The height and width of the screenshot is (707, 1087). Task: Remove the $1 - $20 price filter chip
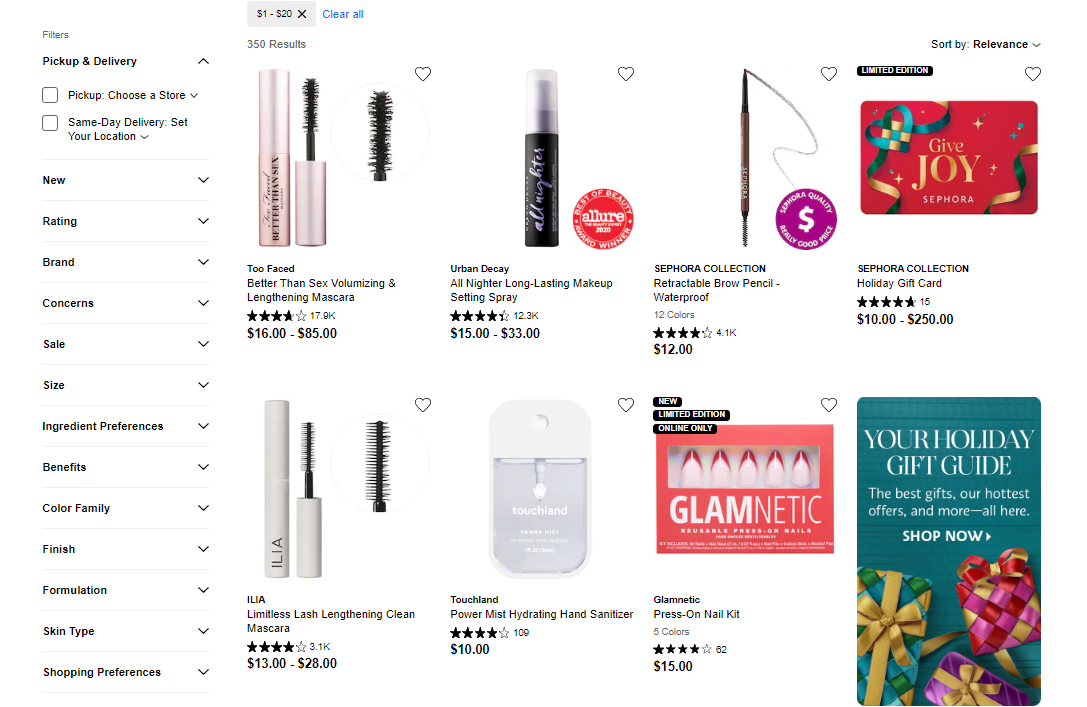coord(302,14)
